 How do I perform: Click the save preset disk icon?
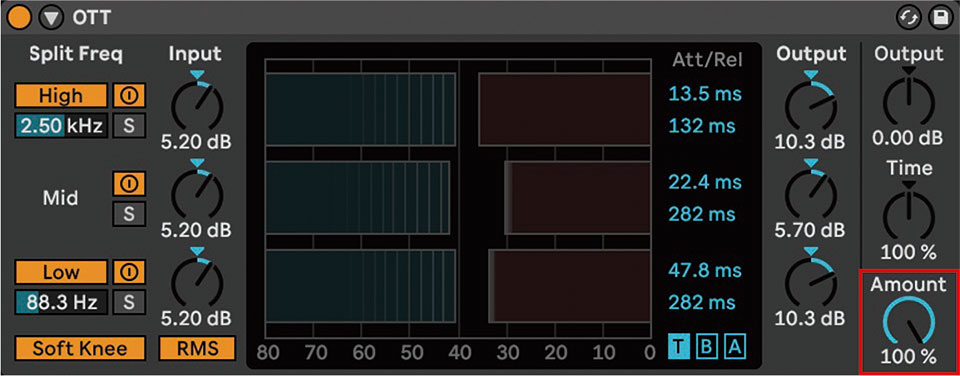tap(940, 18)
